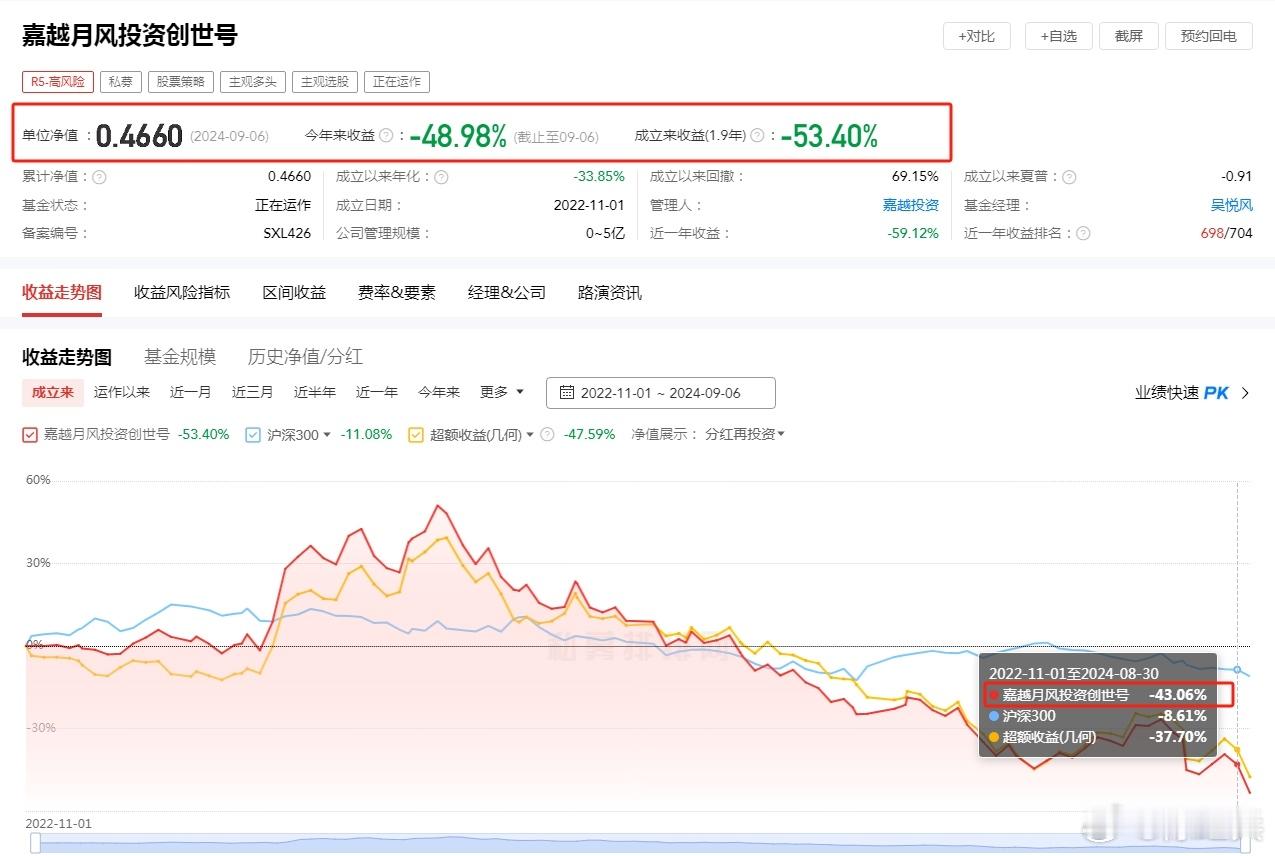Viewport: 1275px width, 856px height.
Task: Open 沪深300 benchmark dropdown arrow
Action: [x=327, y=435]
